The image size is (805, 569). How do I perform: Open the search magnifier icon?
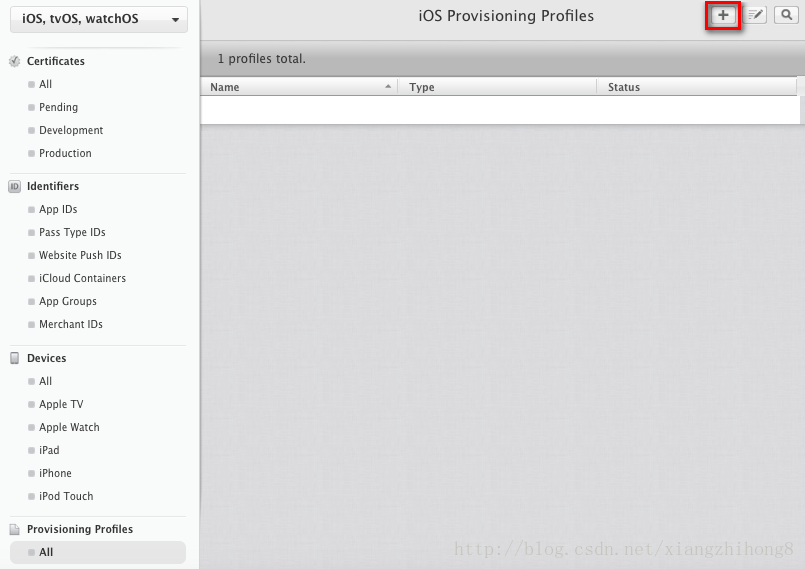coord(787,15)
